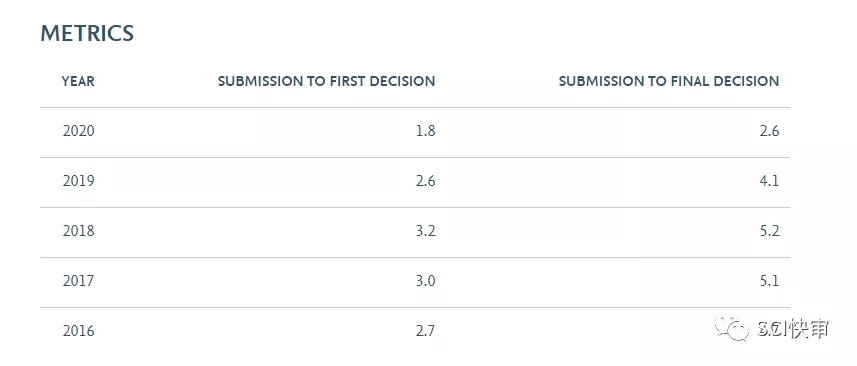Click the 2020 final decision value 2.6
This screenshot has height=366, width=857.
[x=770, y=131]
